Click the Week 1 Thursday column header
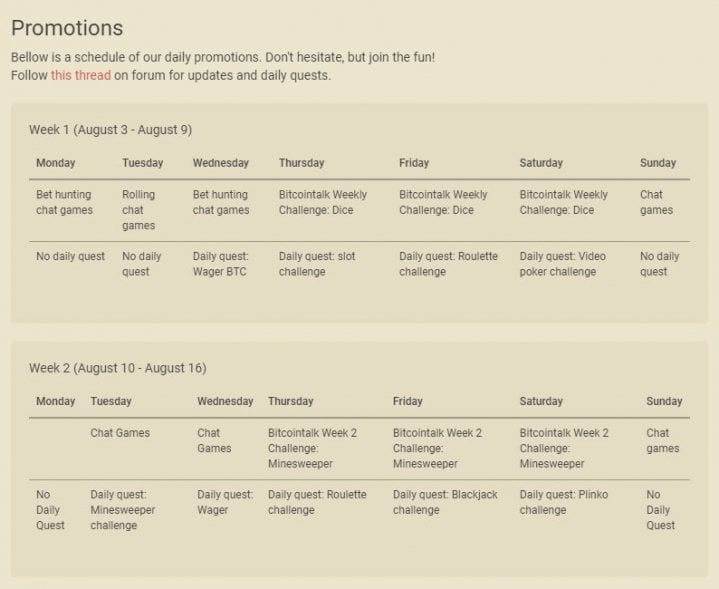This screenshot has height=589, width=719. coord(302,163)
